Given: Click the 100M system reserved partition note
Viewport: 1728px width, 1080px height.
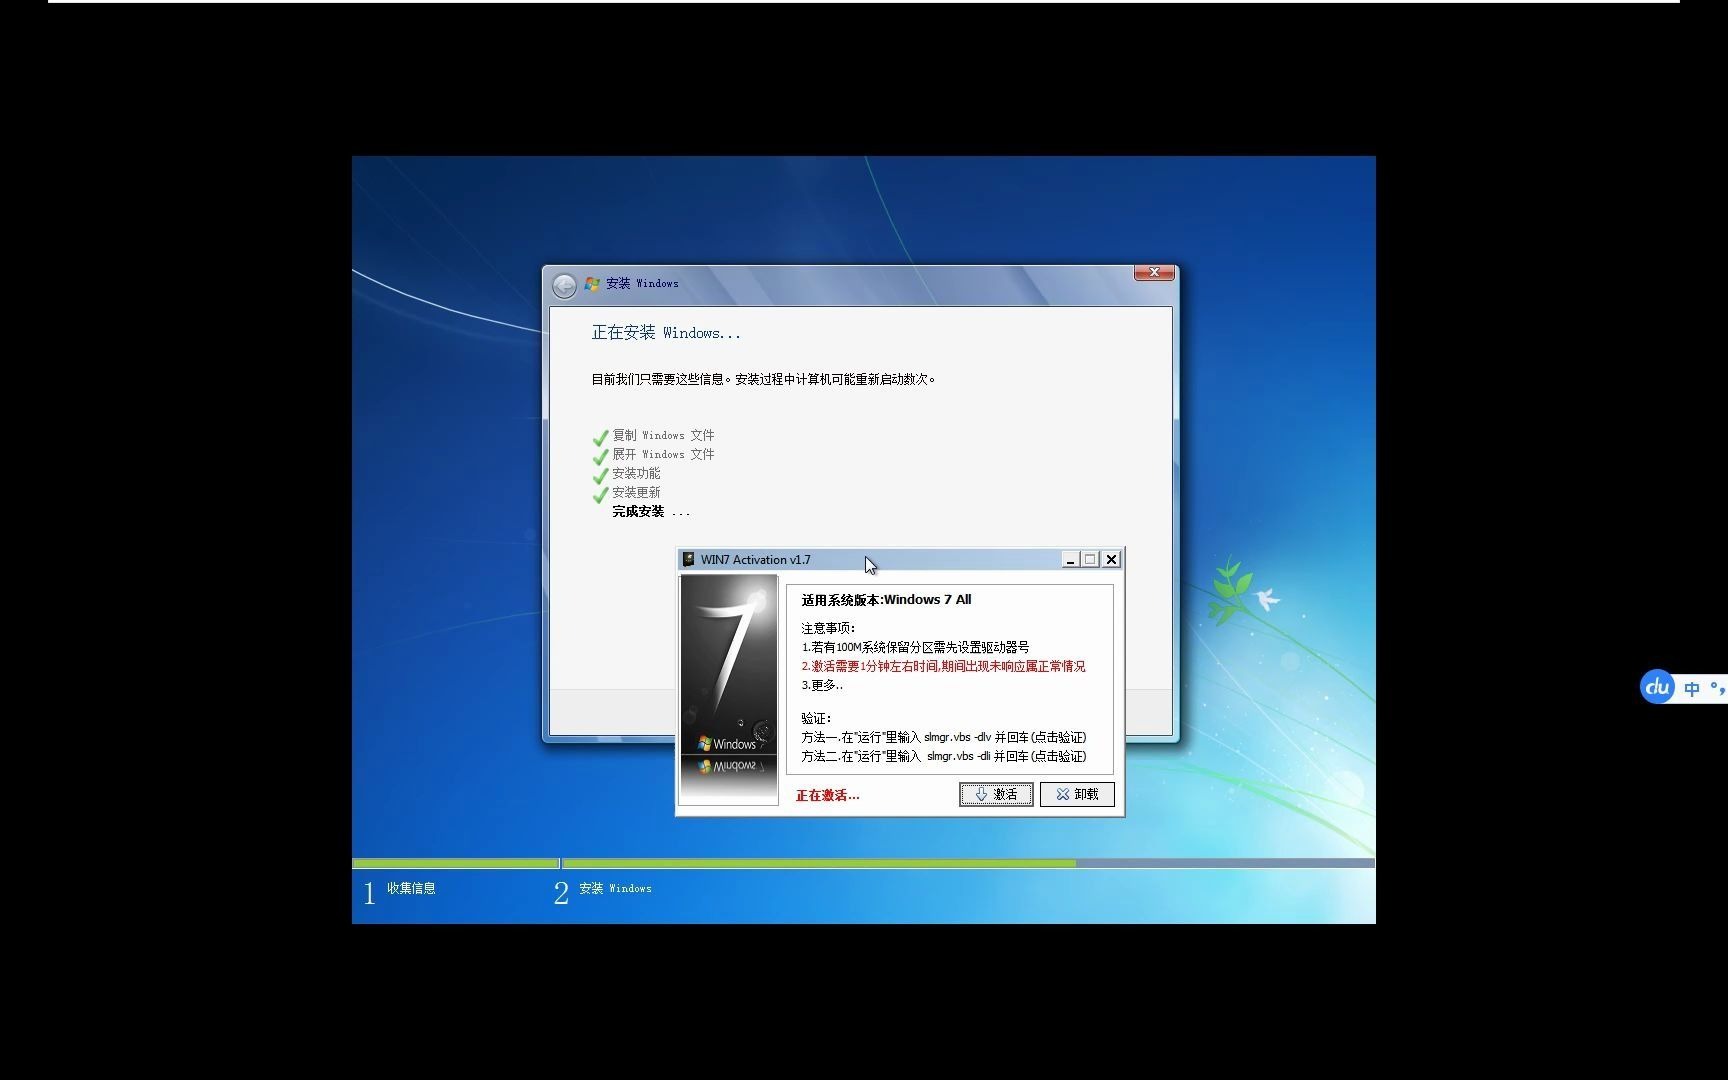Looking at the screenshot, I should pos(915,647).
